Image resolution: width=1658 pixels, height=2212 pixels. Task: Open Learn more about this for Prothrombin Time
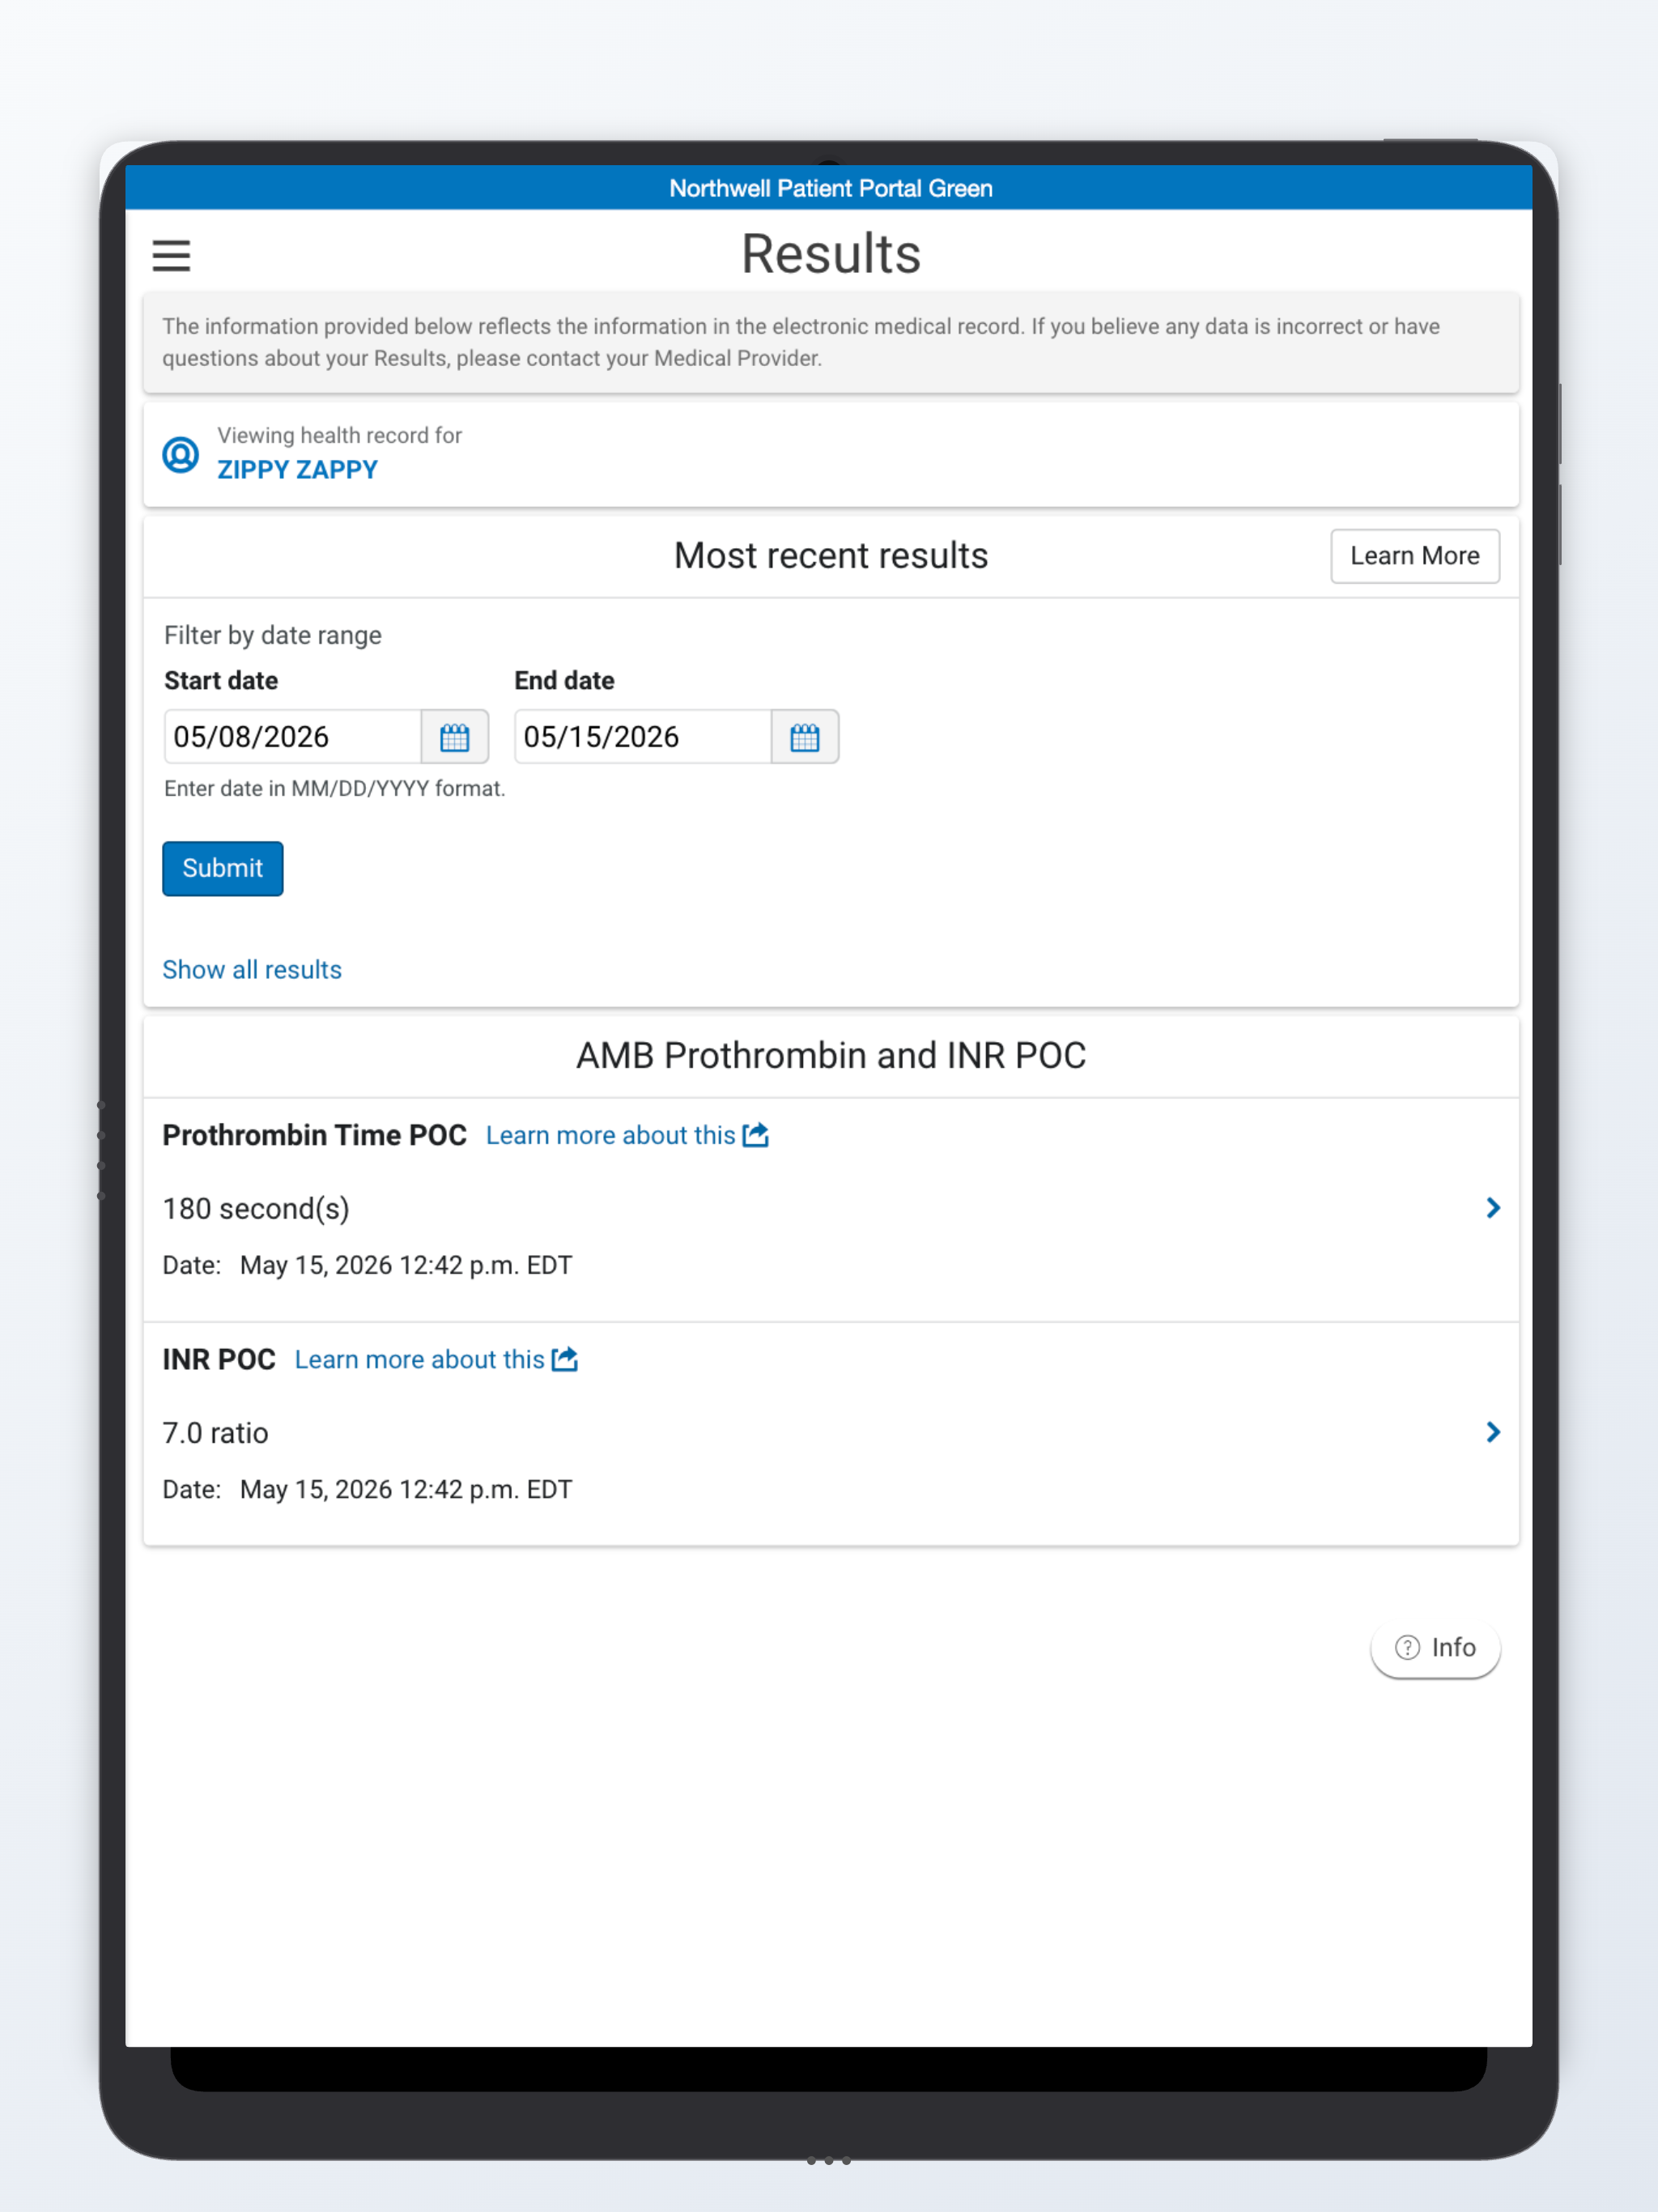click(611, 1135)
